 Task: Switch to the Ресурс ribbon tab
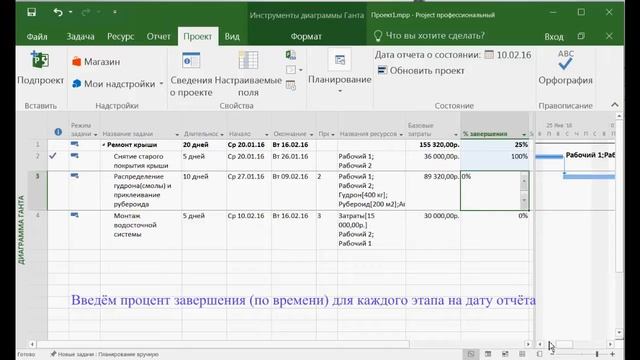(x=120, y=37)
